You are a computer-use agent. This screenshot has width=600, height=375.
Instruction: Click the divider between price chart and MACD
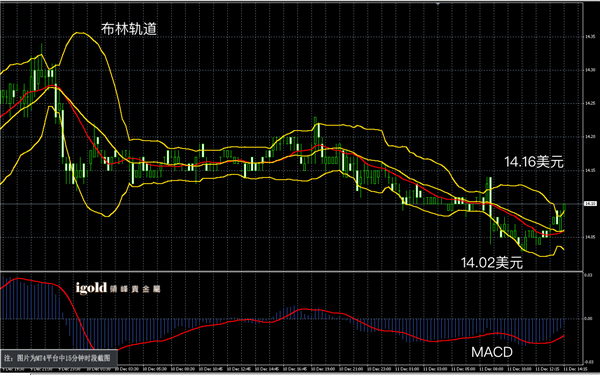click(291, 272)
